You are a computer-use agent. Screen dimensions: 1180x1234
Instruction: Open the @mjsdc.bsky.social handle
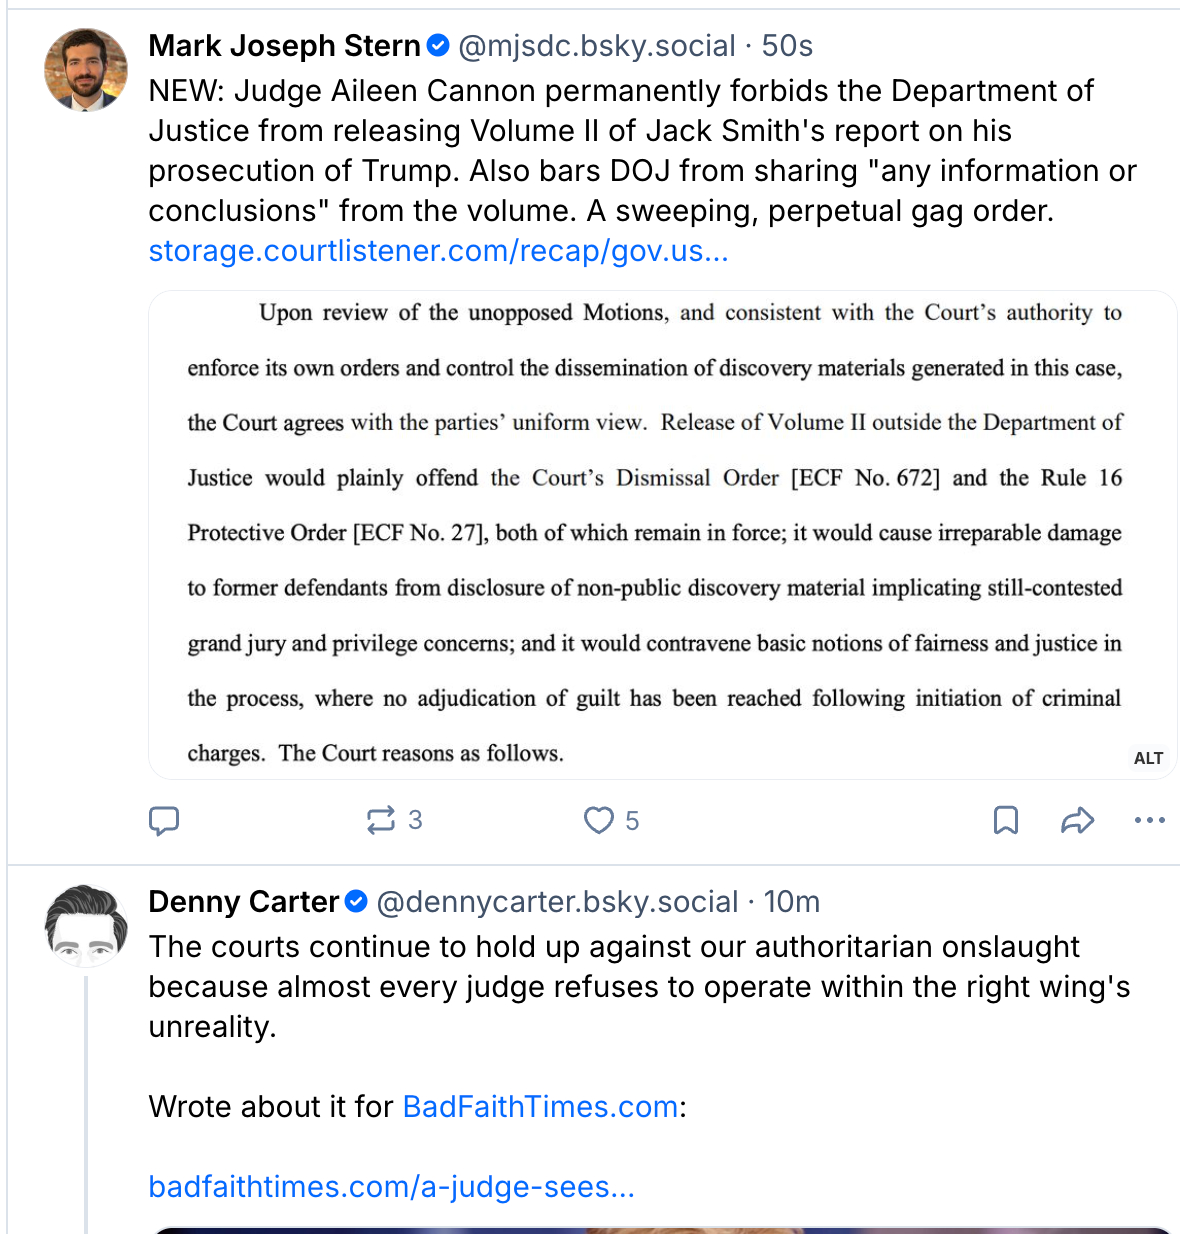pos(596,46)
